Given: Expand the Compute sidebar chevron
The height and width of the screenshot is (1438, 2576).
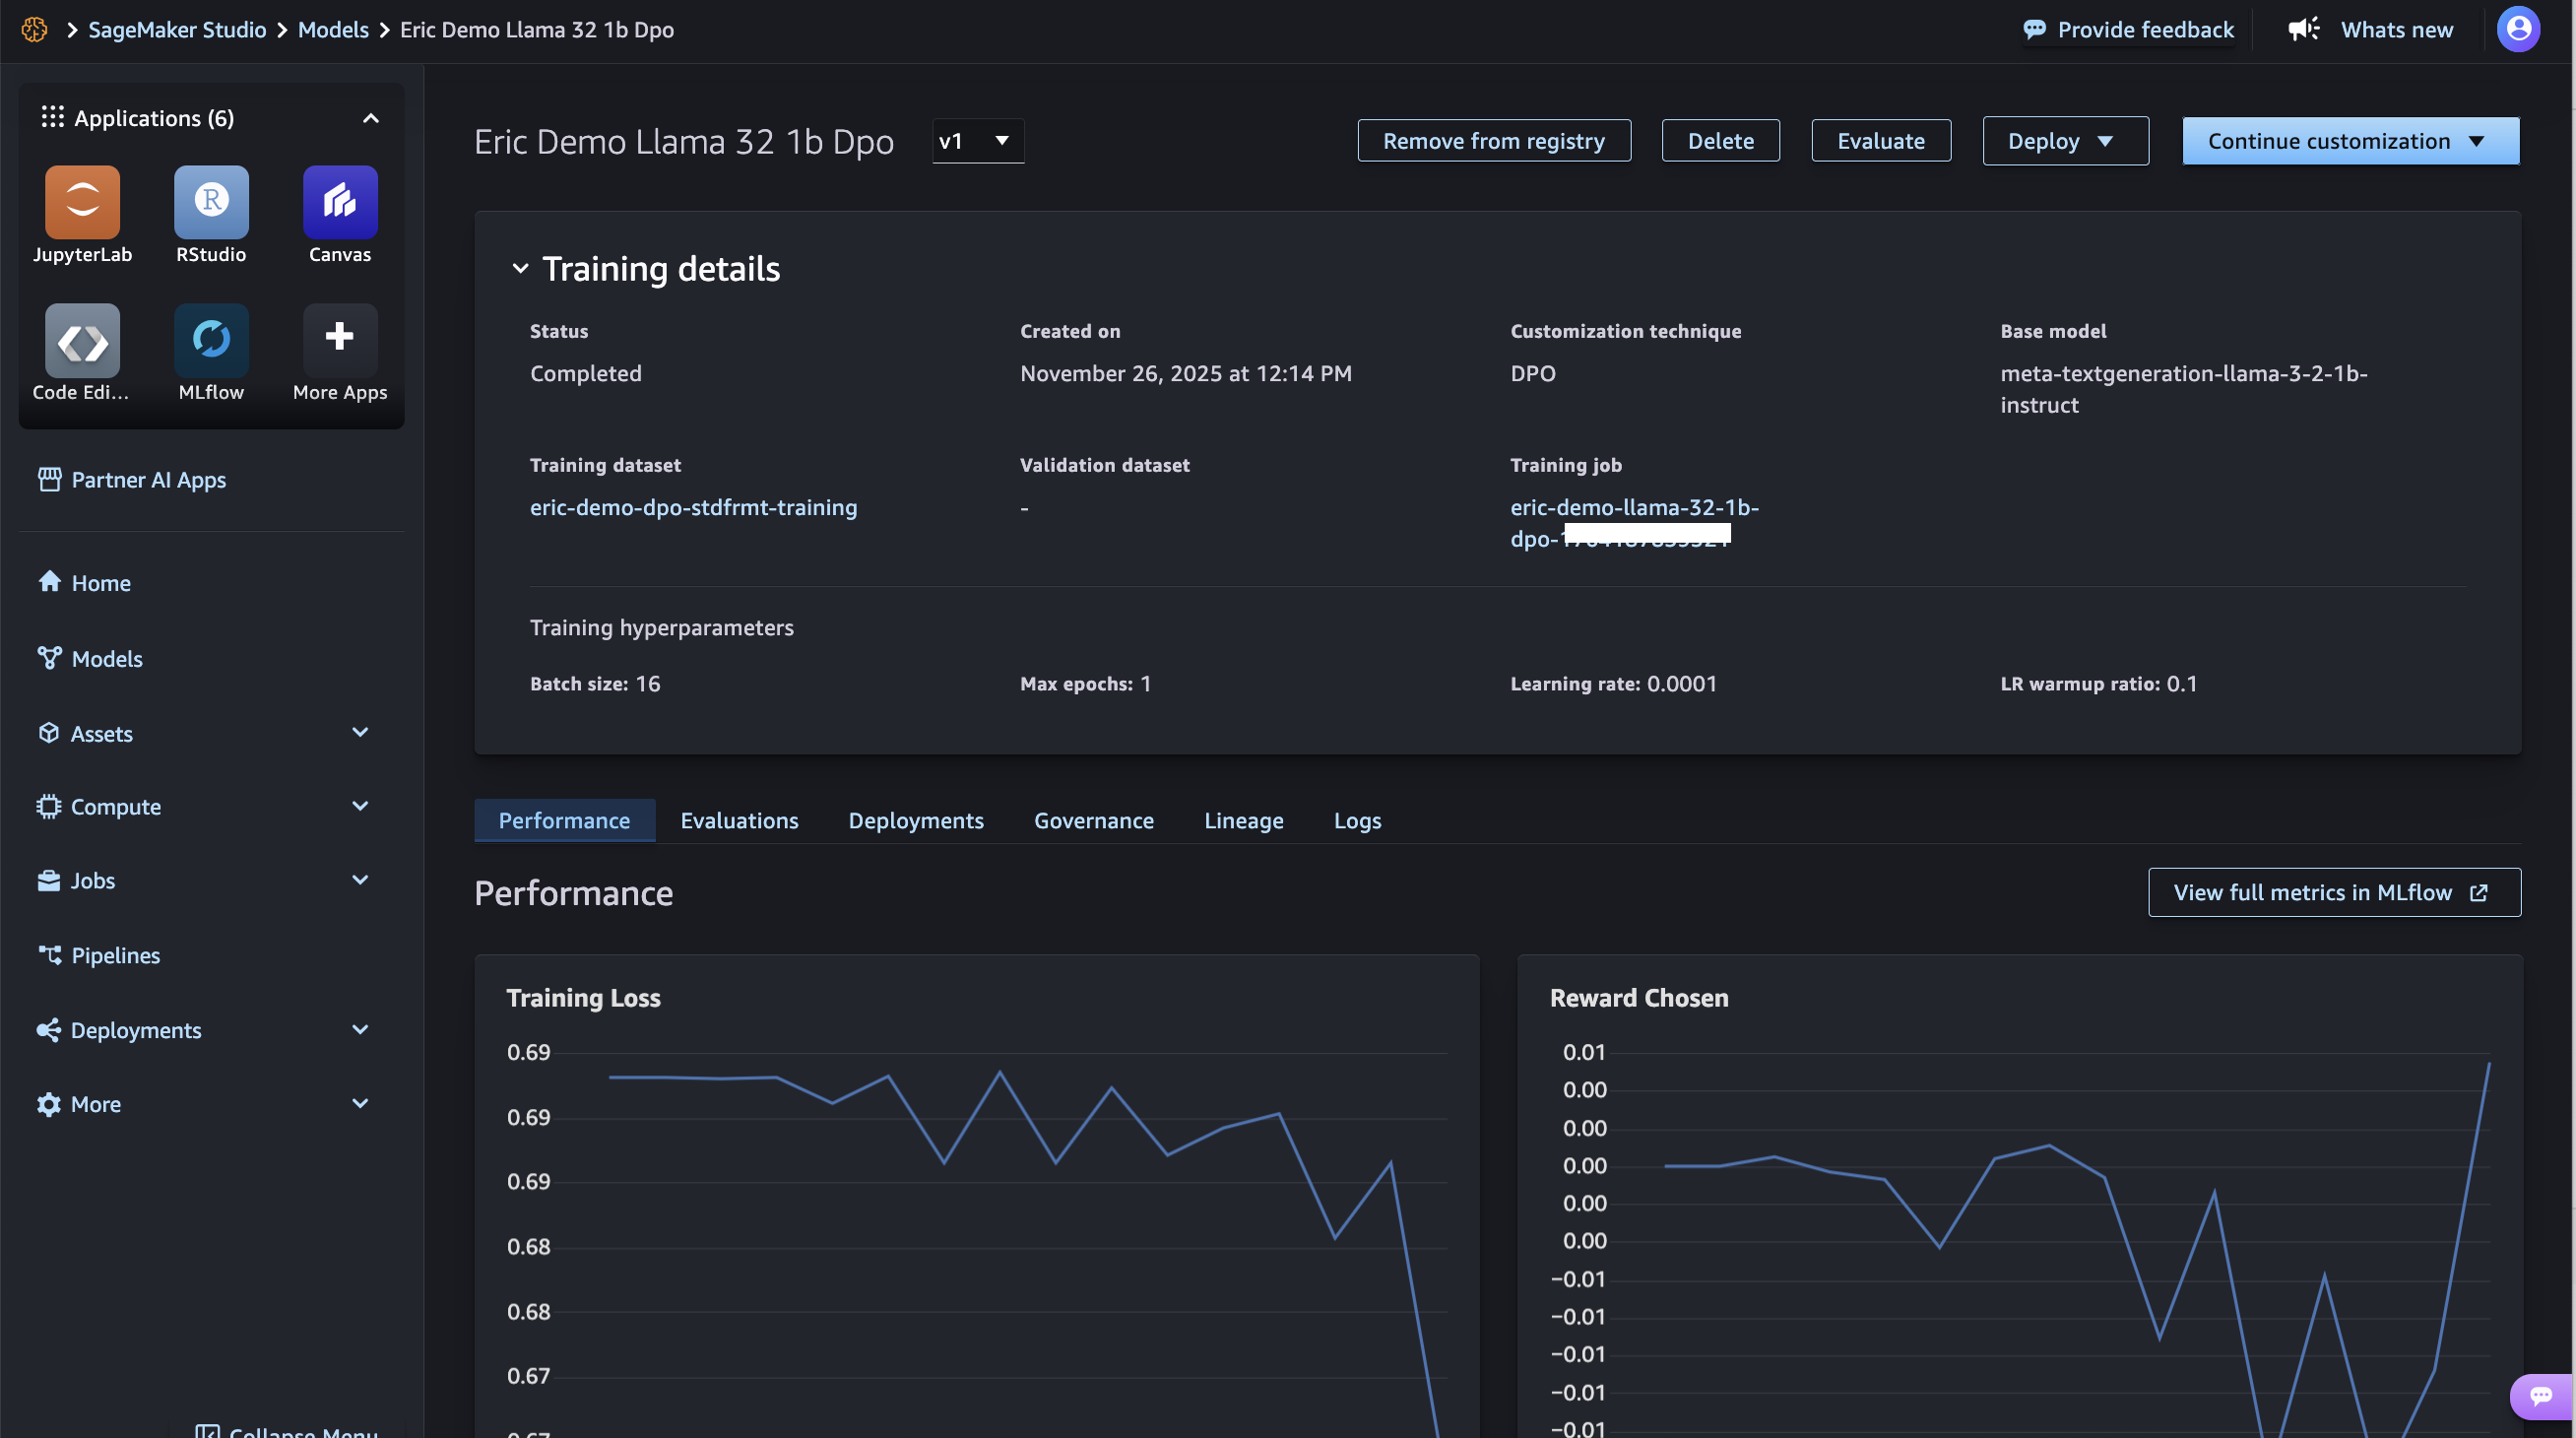Looking at the screenshot, I should pos(360,806).
